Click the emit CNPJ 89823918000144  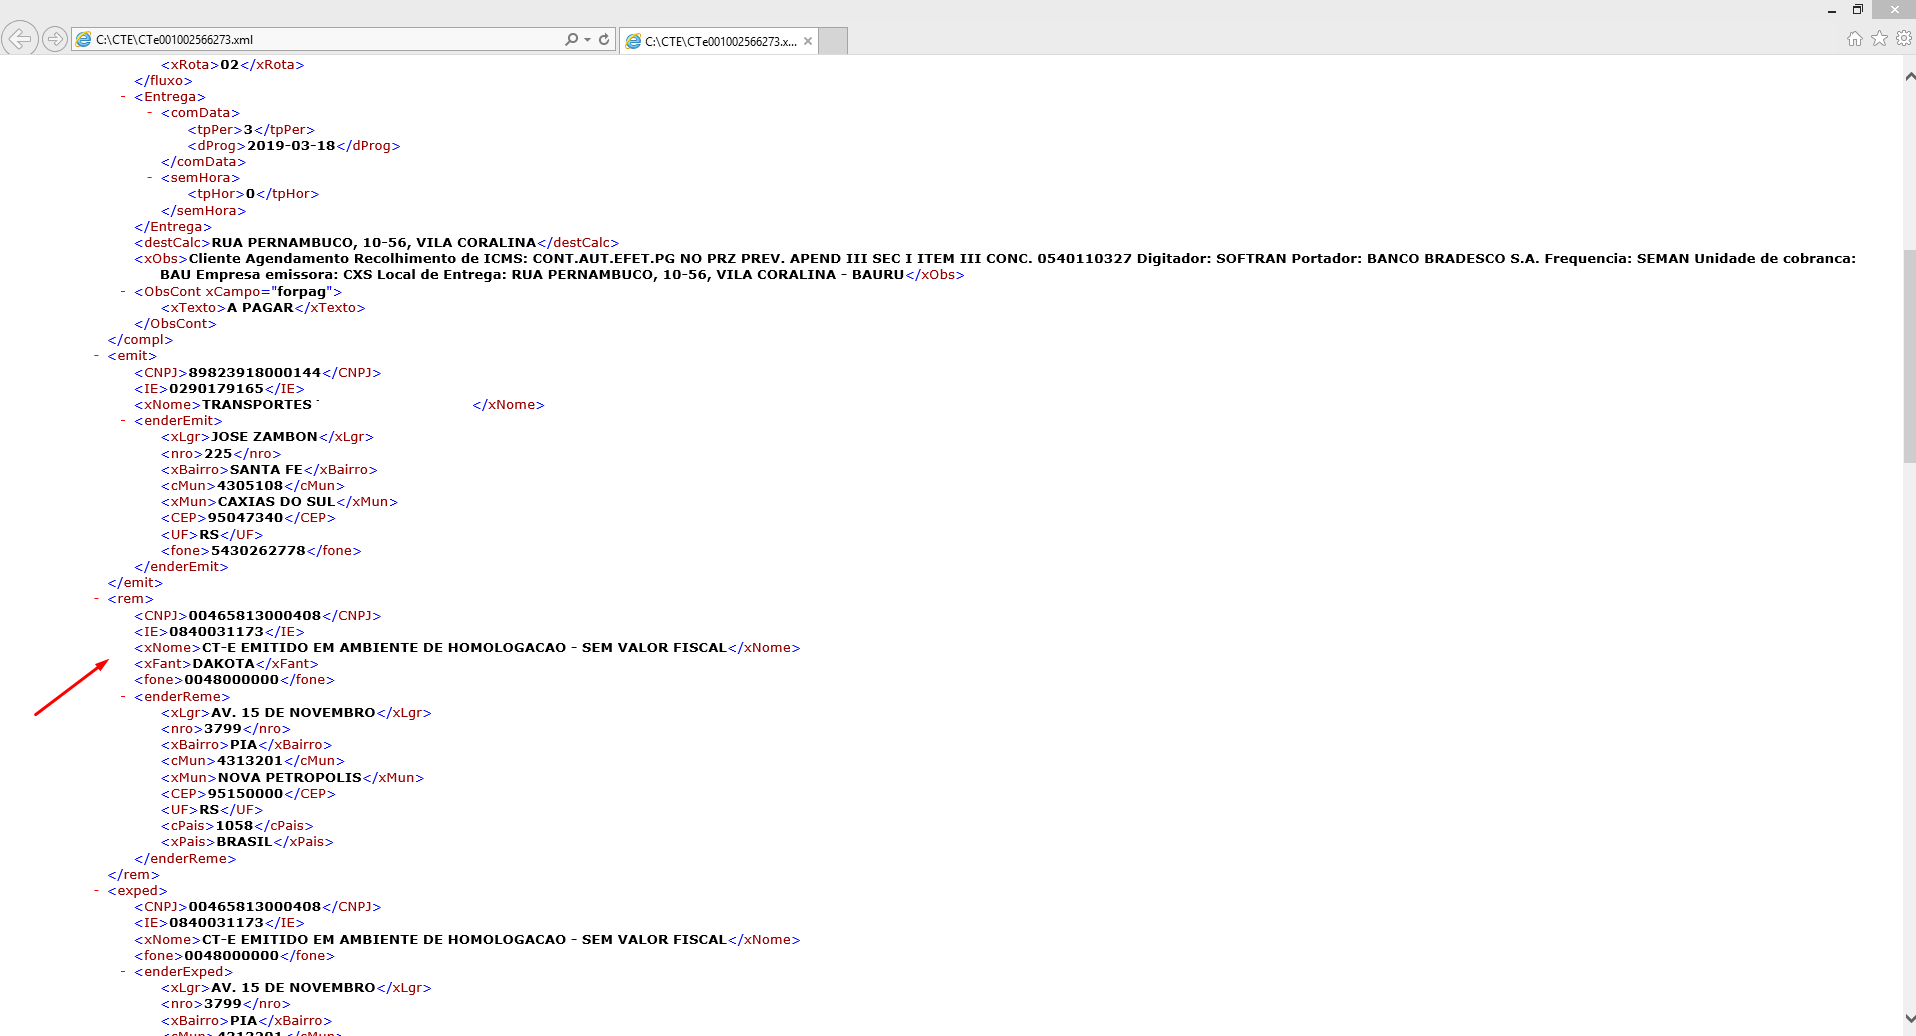click(x=255, y=373)
